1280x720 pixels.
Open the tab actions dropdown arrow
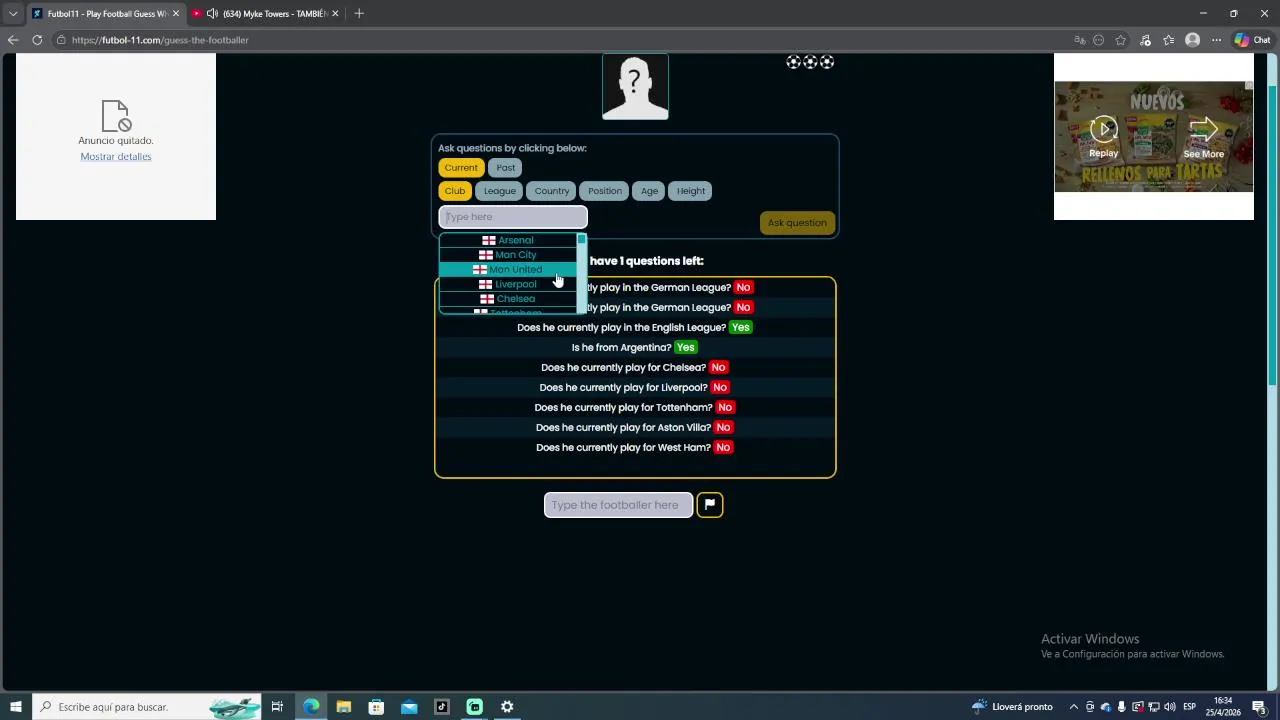click(x=13, y=13)
